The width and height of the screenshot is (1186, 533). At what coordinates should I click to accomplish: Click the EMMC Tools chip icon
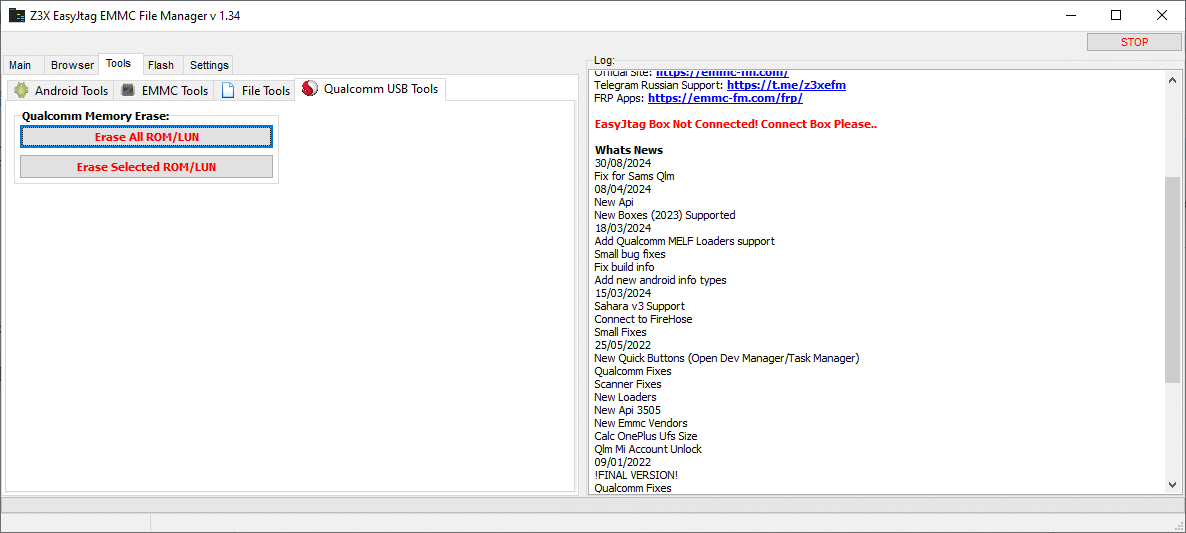tap(128, 91)
